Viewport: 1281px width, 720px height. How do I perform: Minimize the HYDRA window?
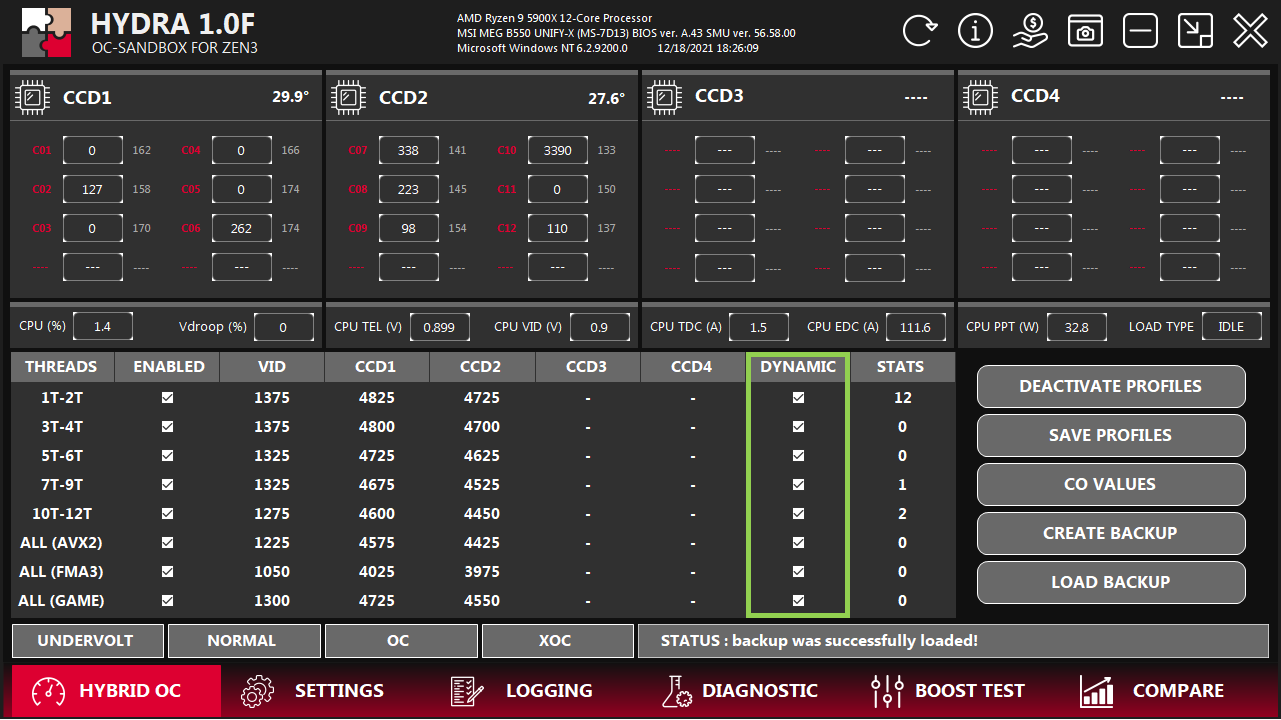[1140, 31]
